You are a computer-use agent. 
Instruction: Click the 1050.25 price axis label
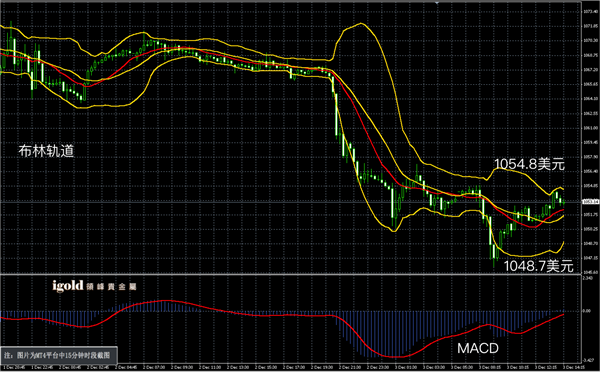coord(590,229)
